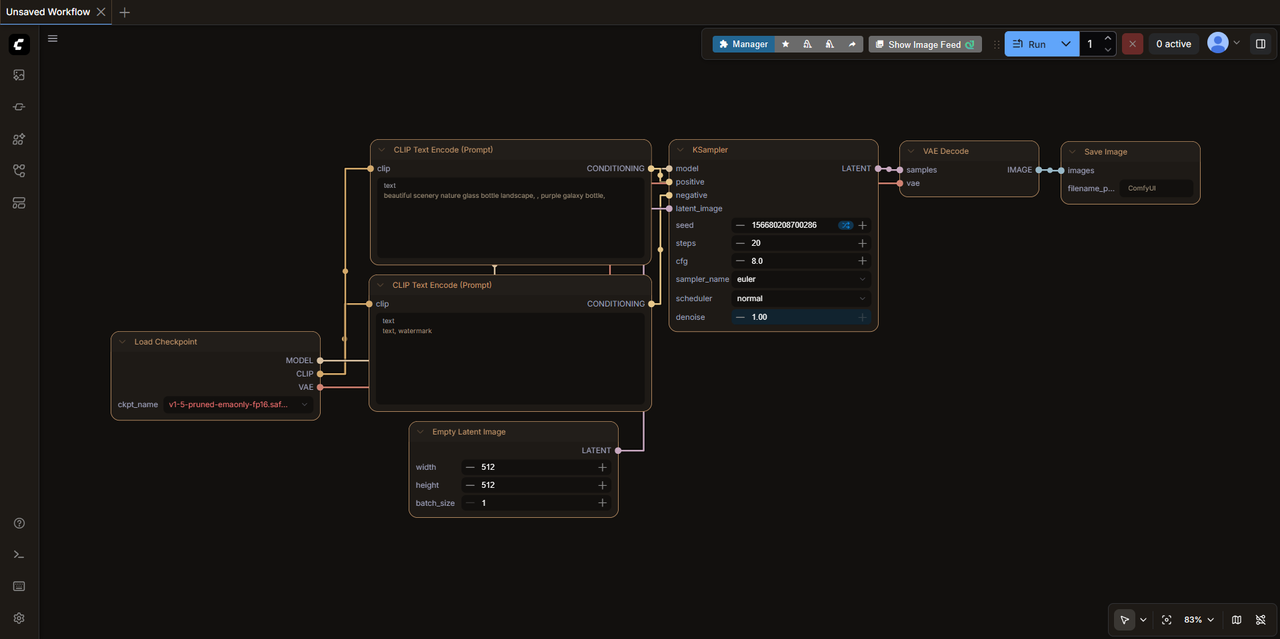Viewport: 1280px width, 639px height.
Task: Decrease the batch count stepper
Action: [x=1108, y=50]
